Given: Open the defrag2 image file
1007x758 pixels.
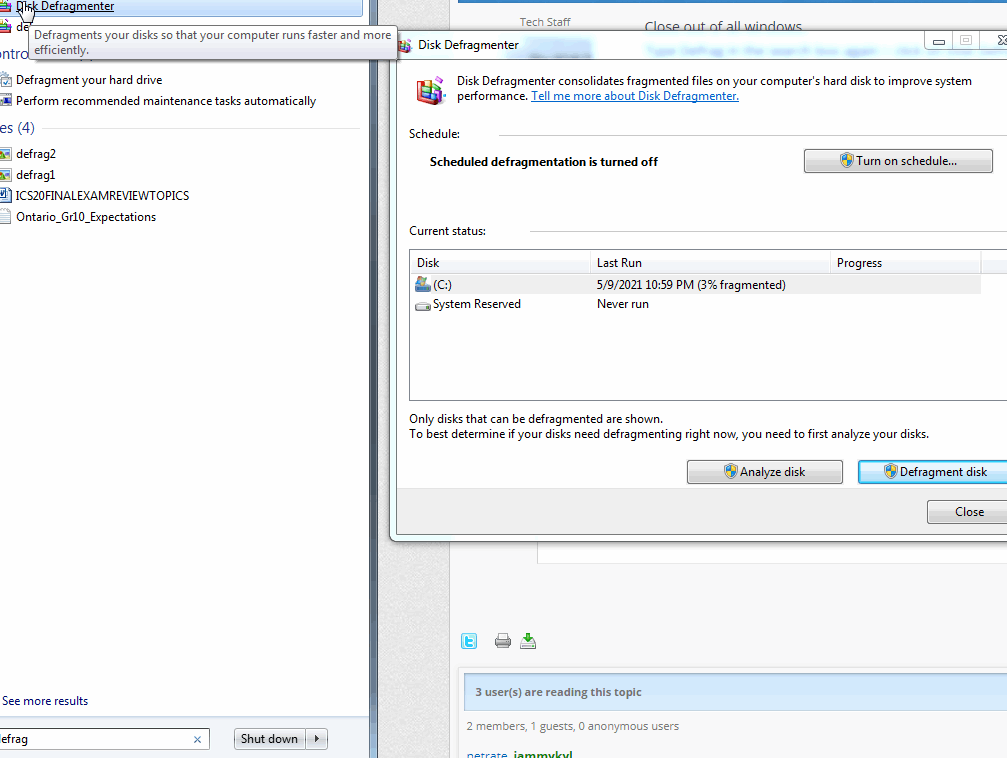Looking at the screenshot, I should coord(36,154).
